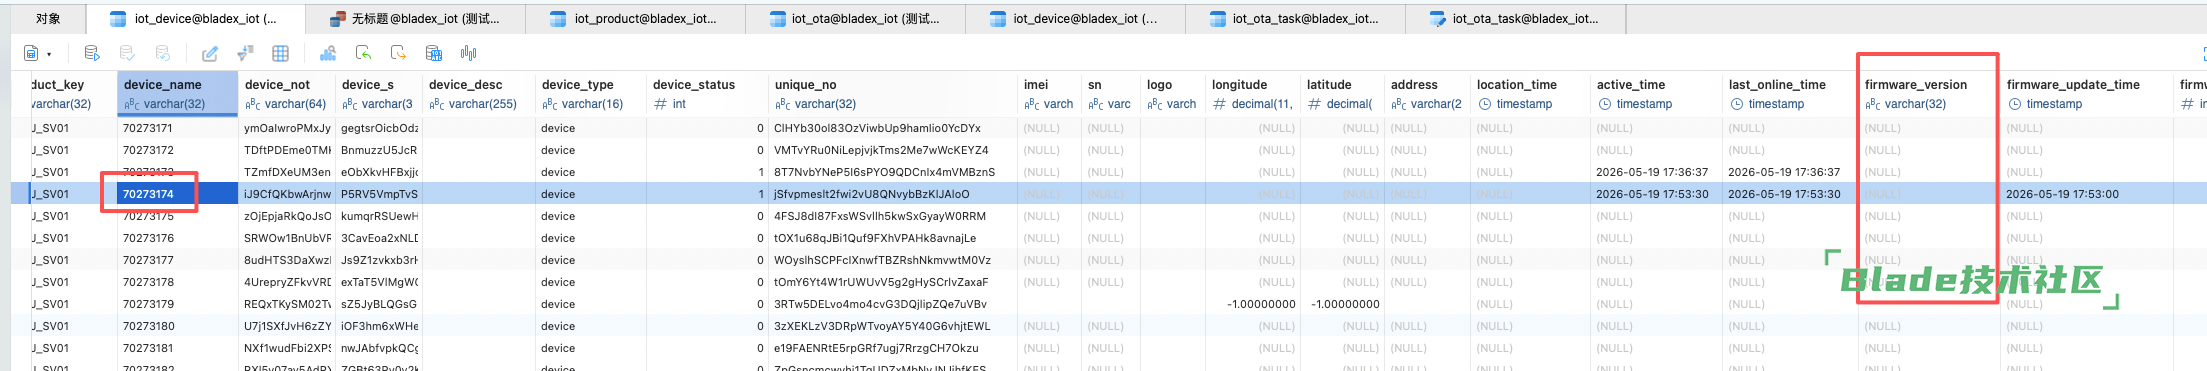2207x371 pixels.
Task: Click device_name cell 70273180
Action: 178,326
